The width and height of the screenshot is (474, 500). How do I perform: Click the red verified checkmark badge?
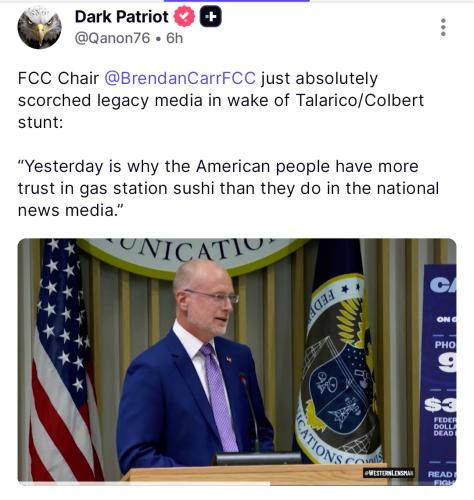[x=184, y=16]
